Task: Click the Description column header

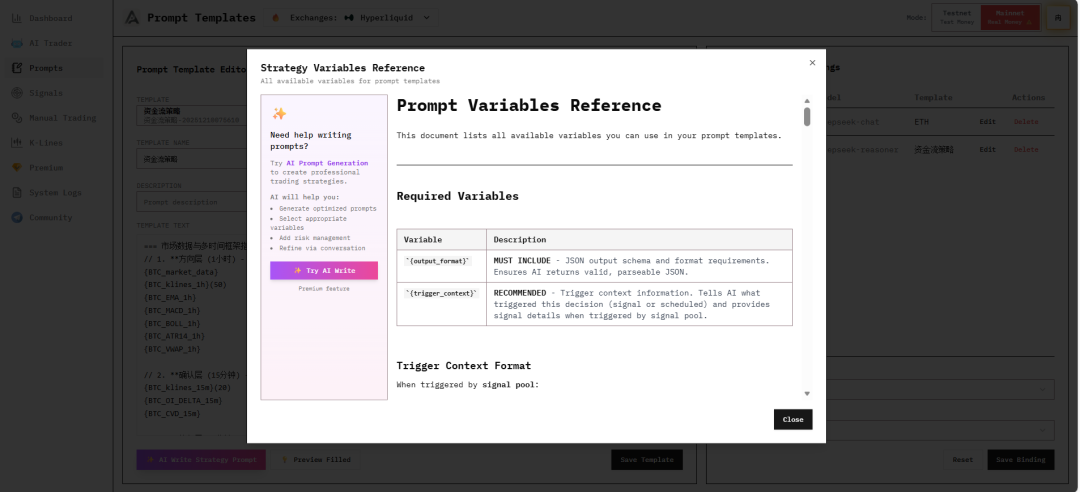Action: [639, 240]
